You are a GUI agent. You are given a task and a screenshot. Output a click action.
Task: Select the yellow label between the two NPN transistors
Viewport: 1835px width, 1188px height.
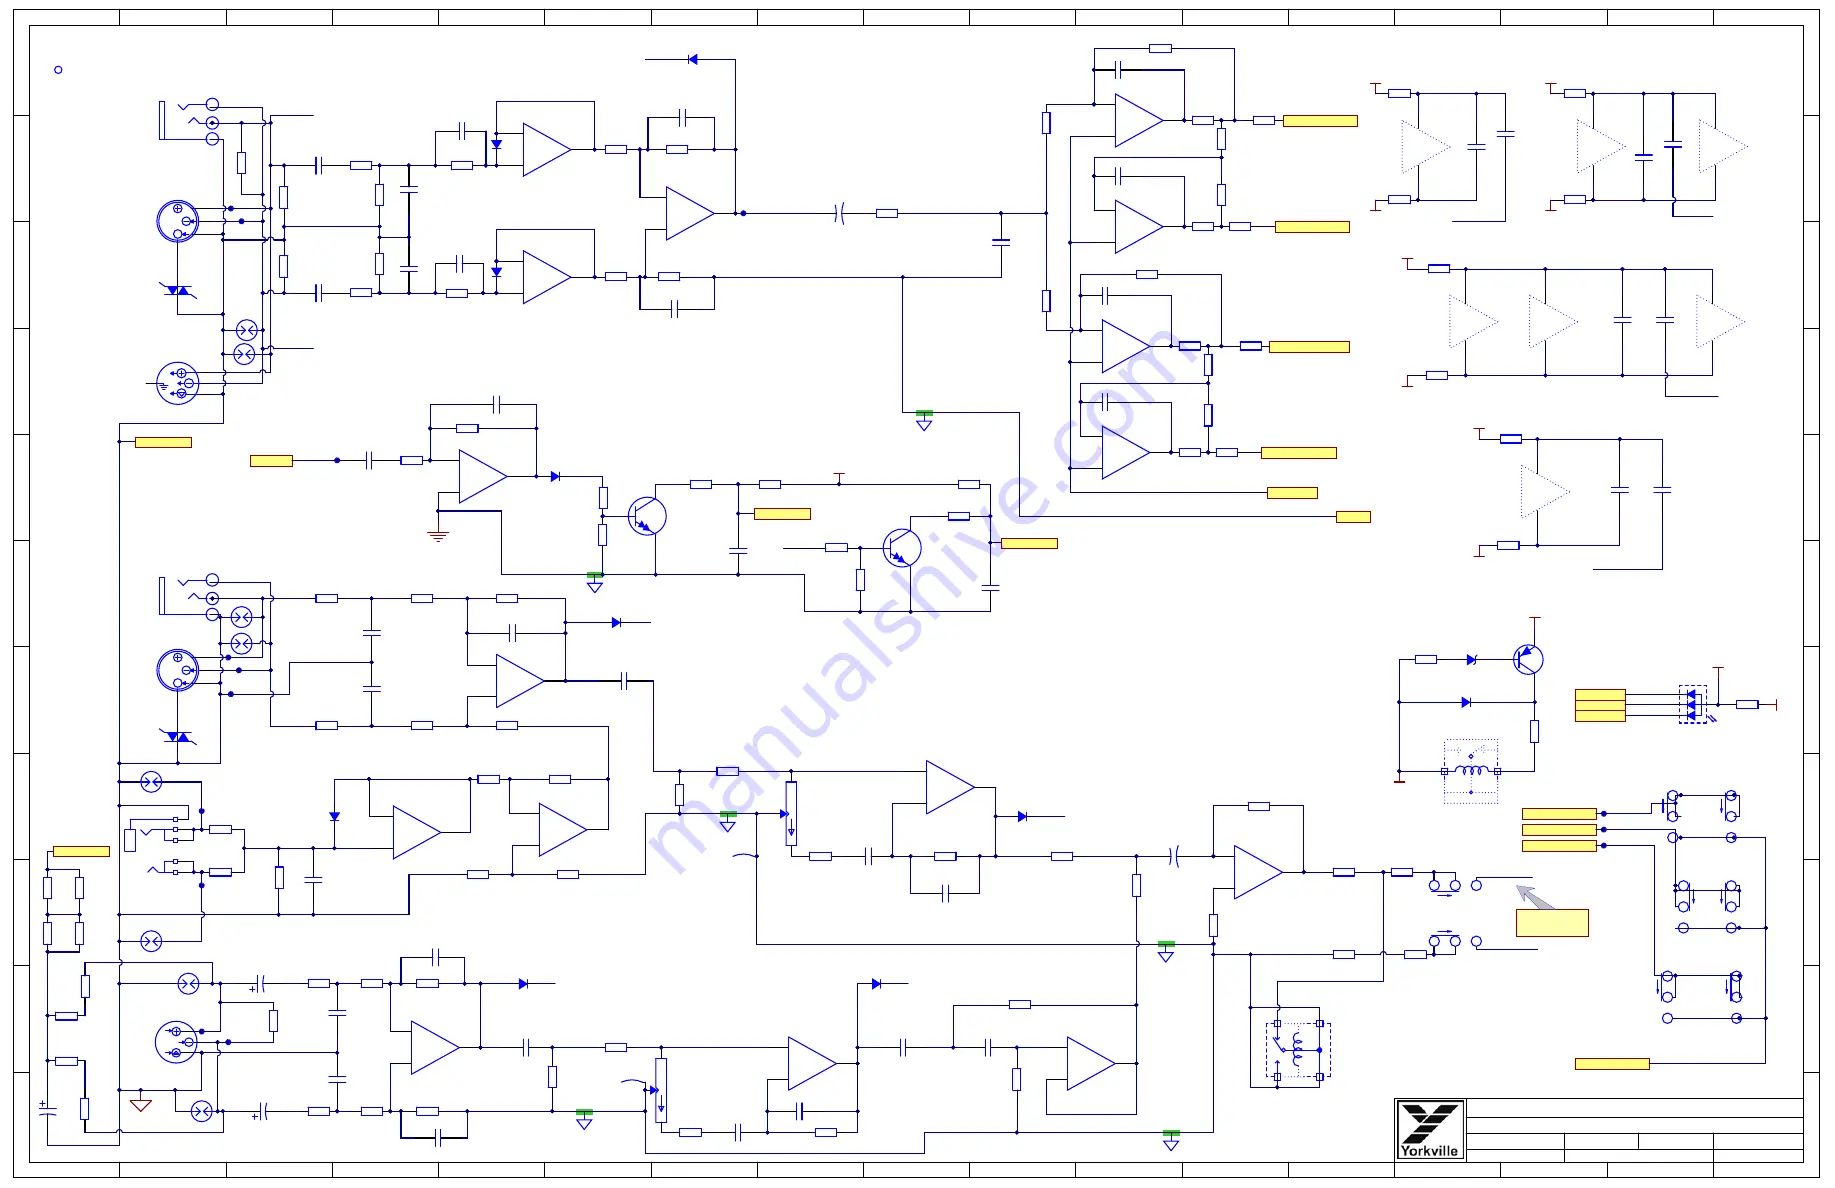782,514
